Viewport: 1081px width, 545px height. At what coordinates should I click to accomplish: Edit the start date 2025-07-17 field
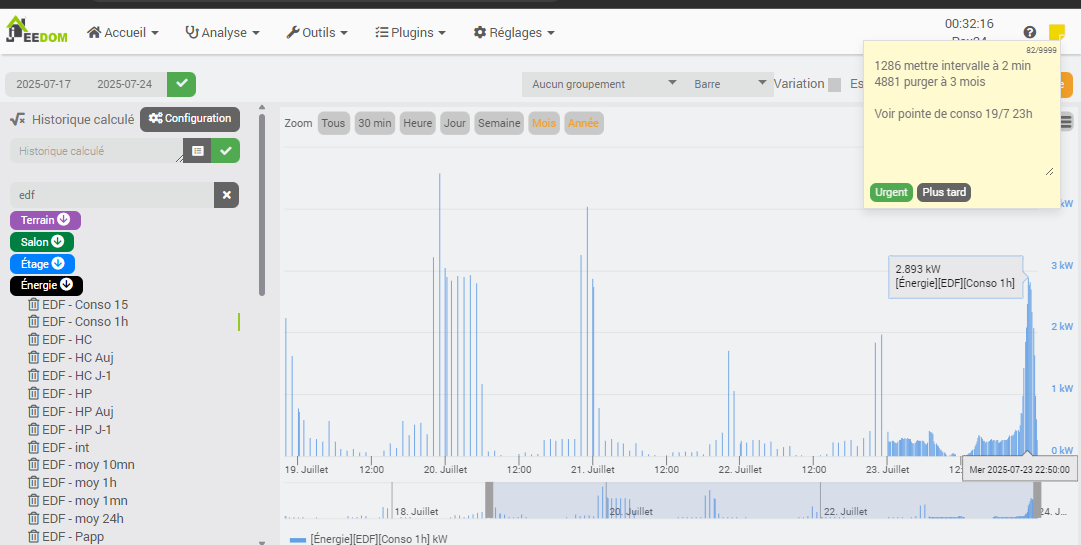[44, 84]
